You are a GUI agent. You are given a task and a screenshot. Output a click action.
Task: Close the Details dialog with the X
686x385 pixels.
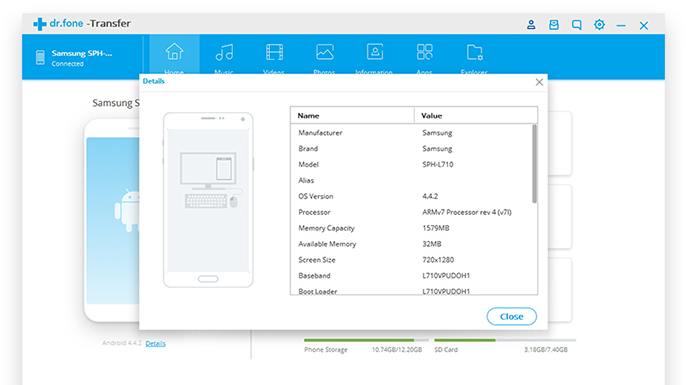(539, 82)
